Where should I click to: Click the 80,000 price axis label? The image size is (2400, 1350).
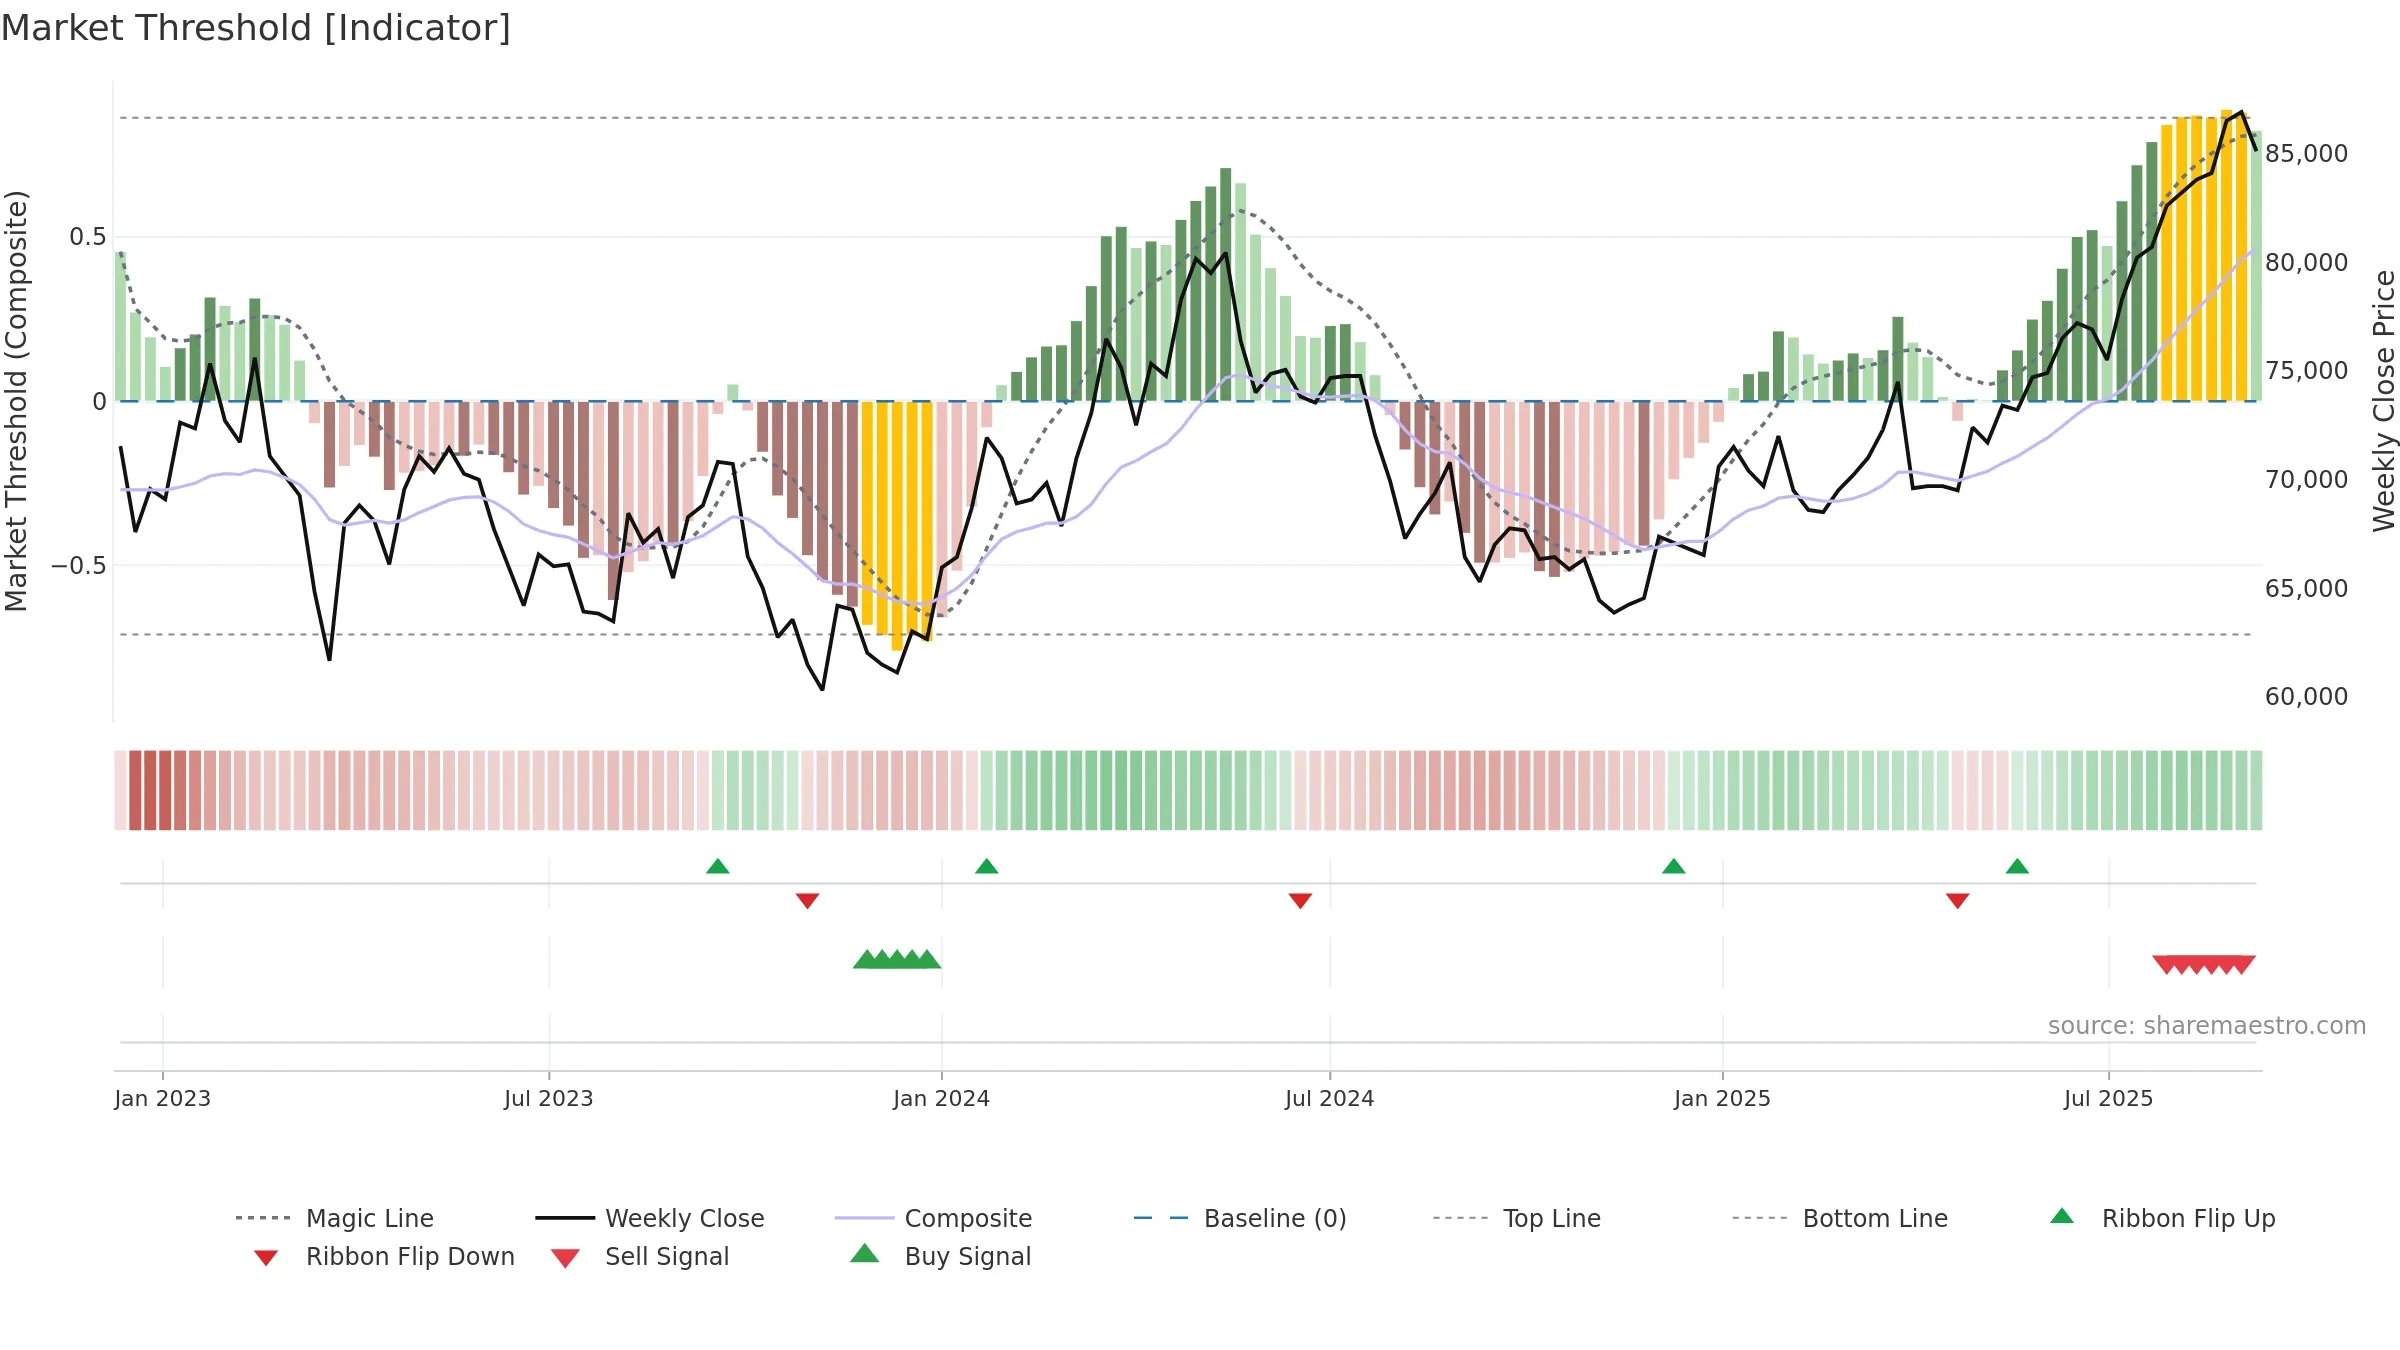point(2307,263)
